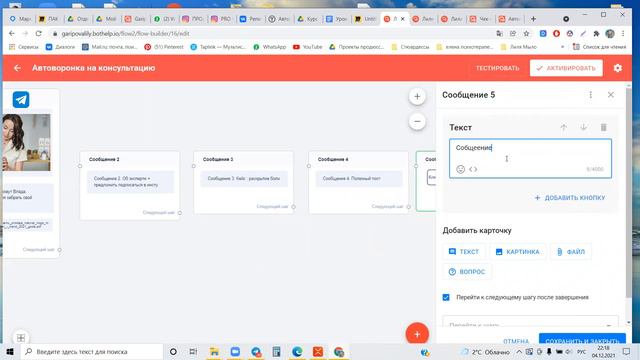The height and width of the screenshot is (360, 640).
Task: Click red floating add-step plus button
Action: [x=417, y=334]
